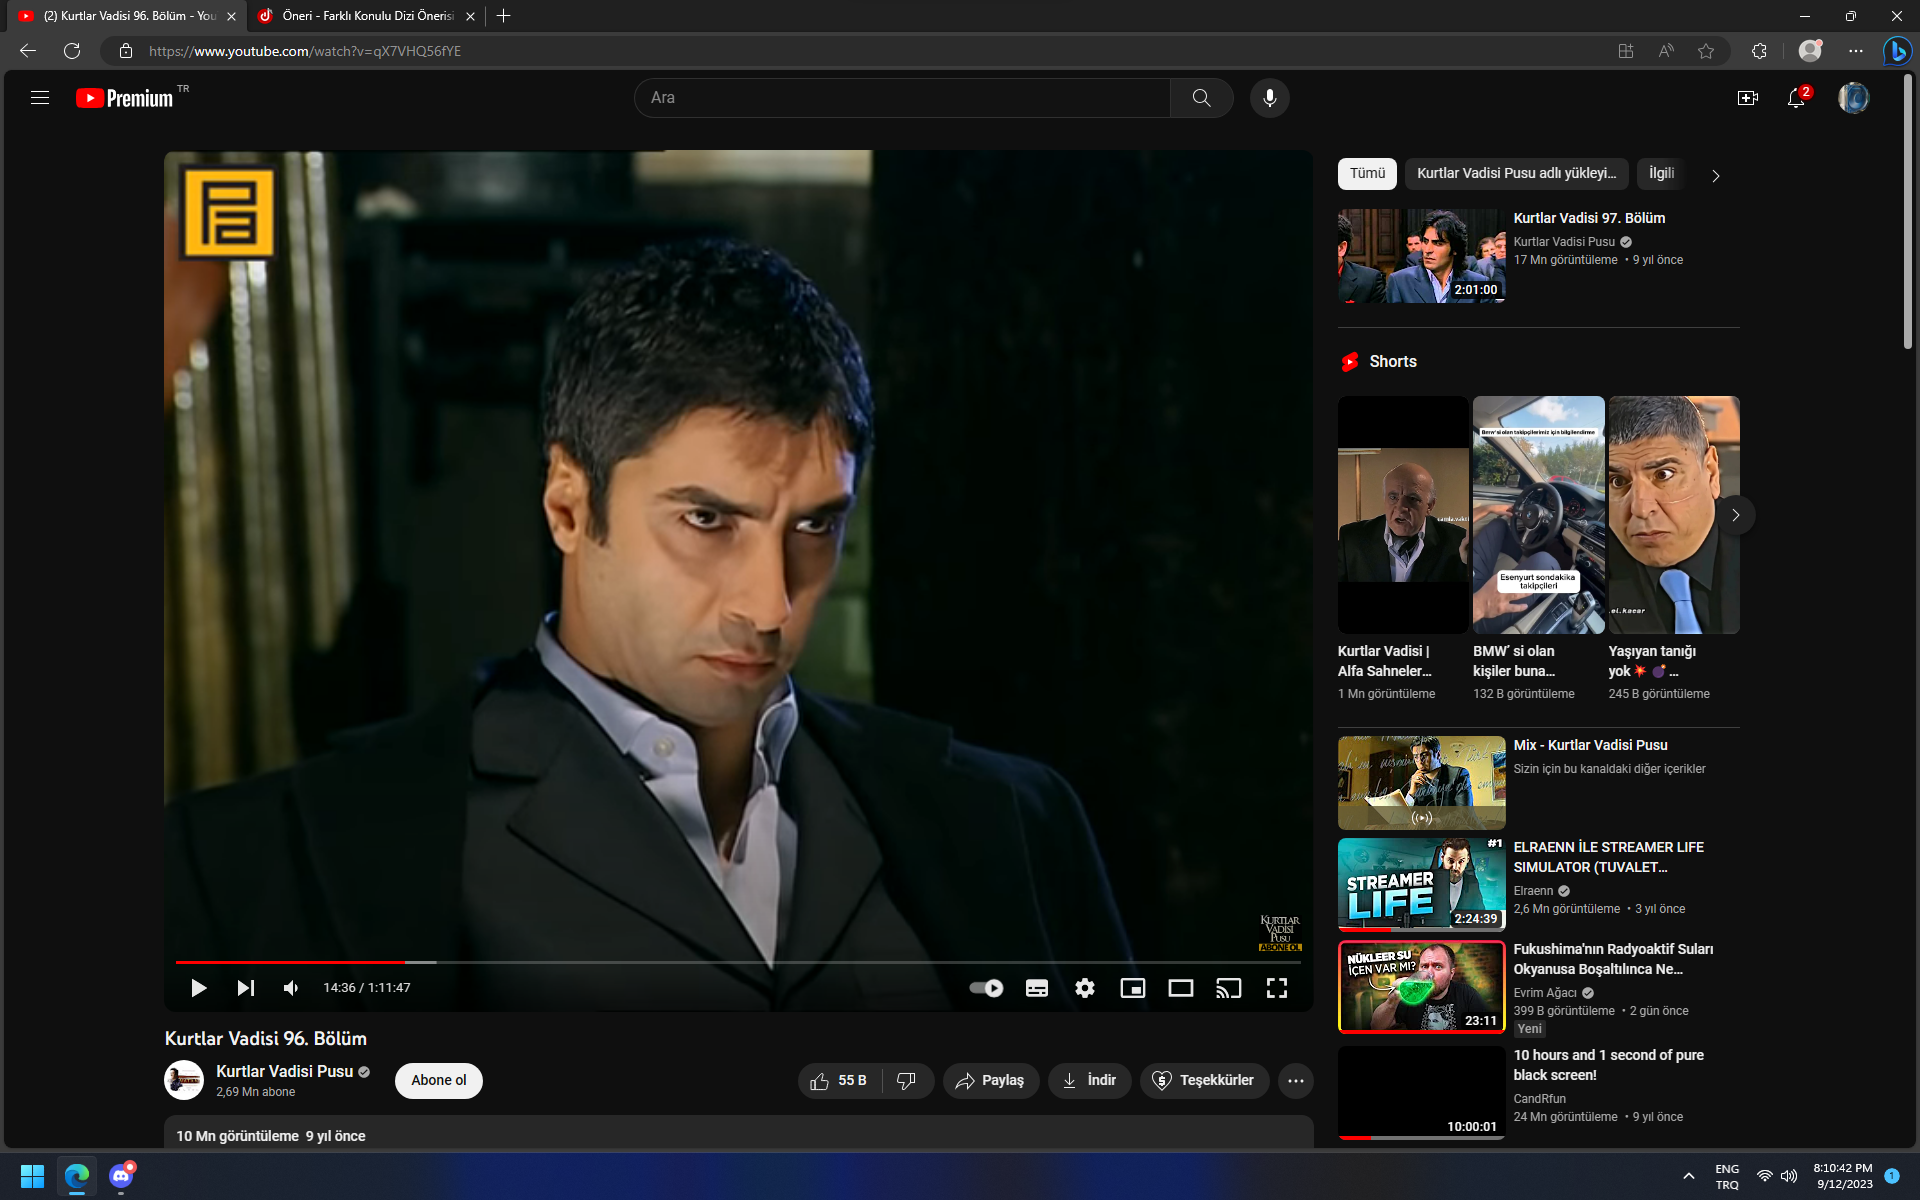1920x1200 pixels.
Task: Click the Paylaş share button
Action: tap(991, 1080)
